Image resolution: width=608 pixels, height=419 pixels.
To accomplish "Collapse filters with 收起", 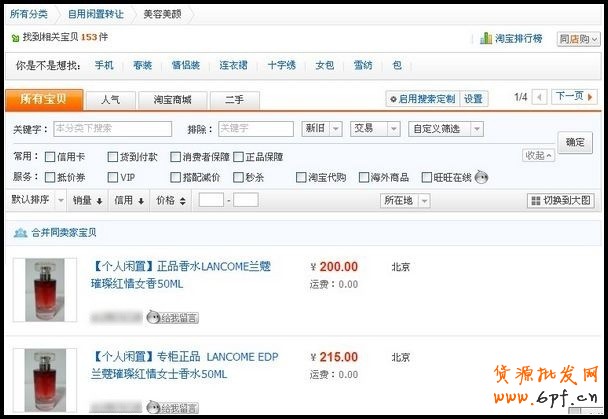I will pyautogui.click(x=538, y=155).
